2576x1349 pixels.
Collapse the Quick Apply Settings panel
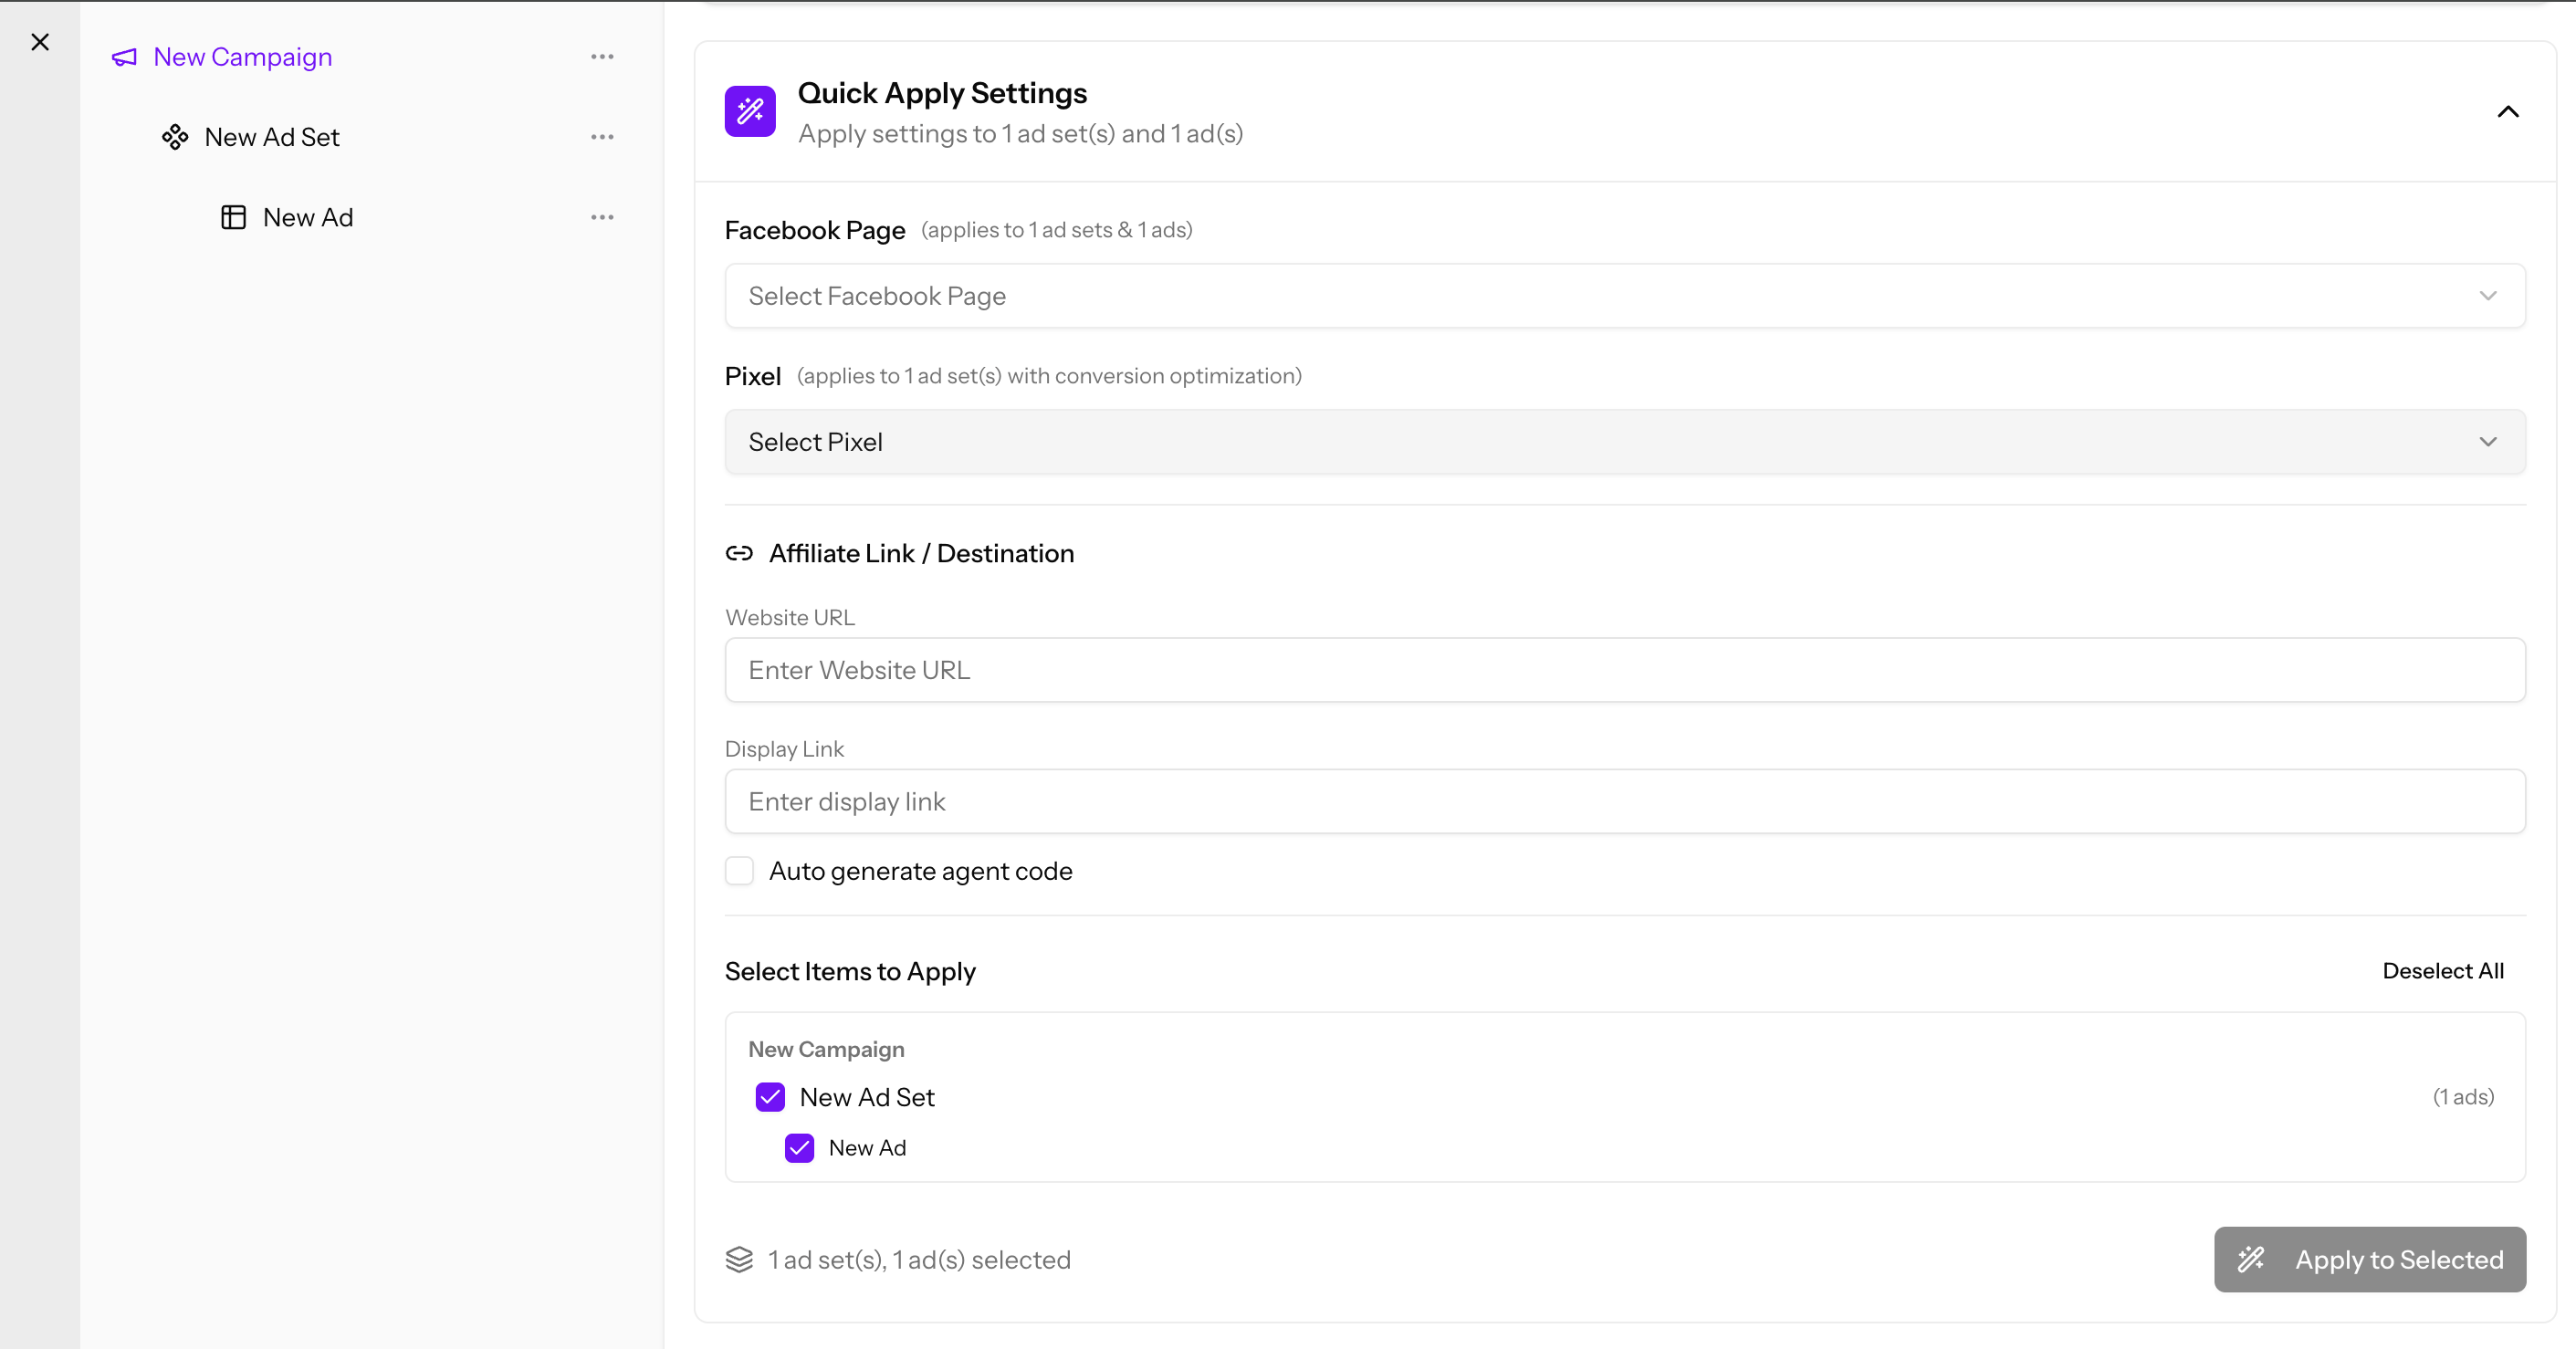[2507, 111]
